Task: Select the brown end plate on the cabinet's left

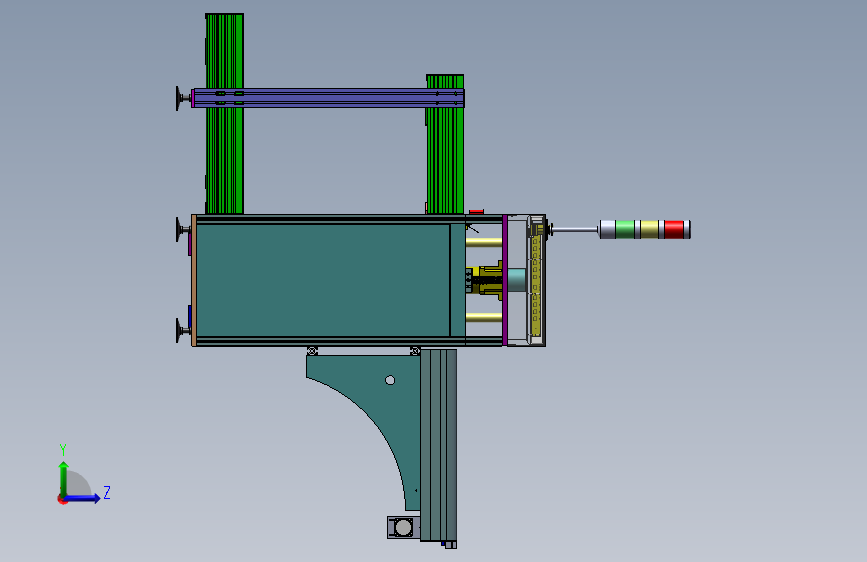Action: point(194,280)
